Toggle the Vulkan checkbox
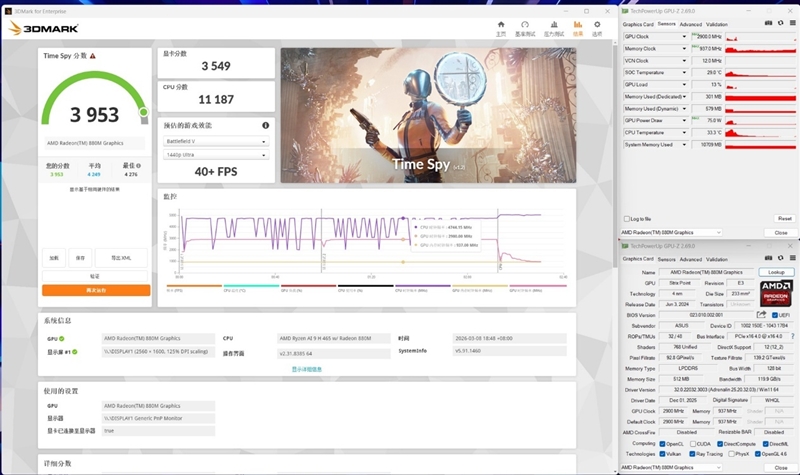This screenshot has height=475, width=800. coord(662,454)
